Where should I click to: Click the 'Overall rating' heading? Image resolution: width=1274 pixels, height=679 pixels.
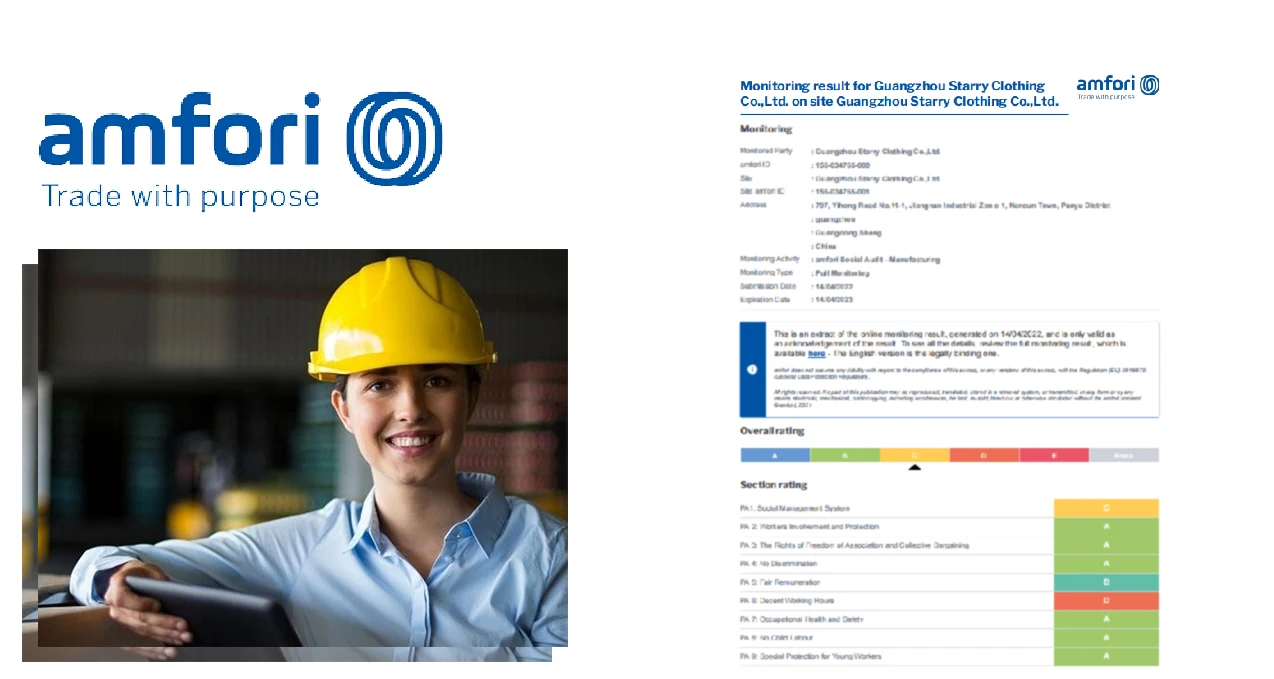coord(772,431)
